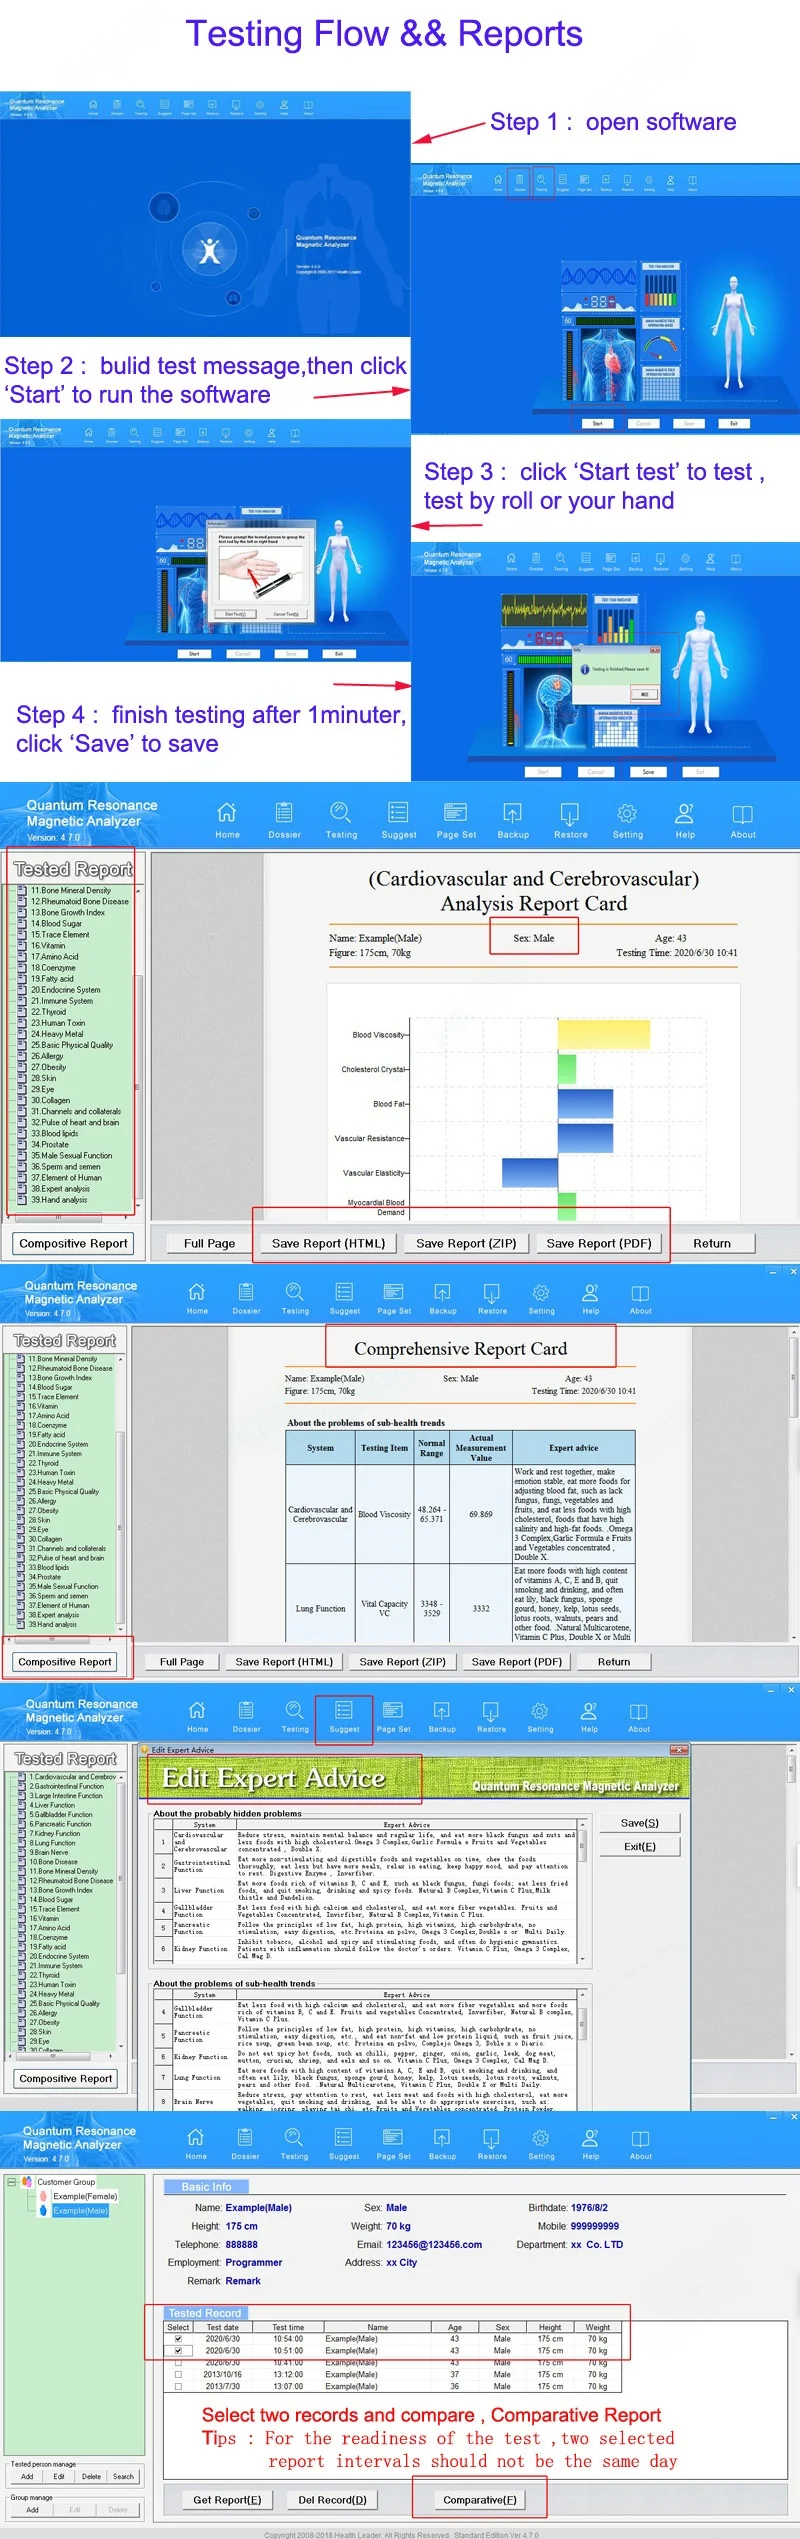Click Delete under Tested person manage
The width and height of the screenshot is (800, 2539).
click(91, 2476)
